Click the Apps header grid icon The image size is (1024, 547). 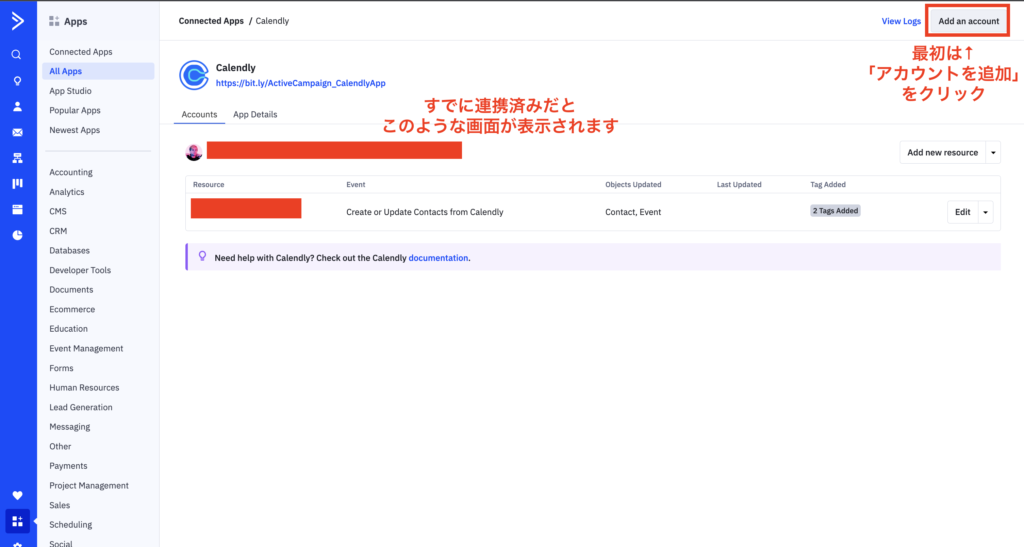[54, 22]
